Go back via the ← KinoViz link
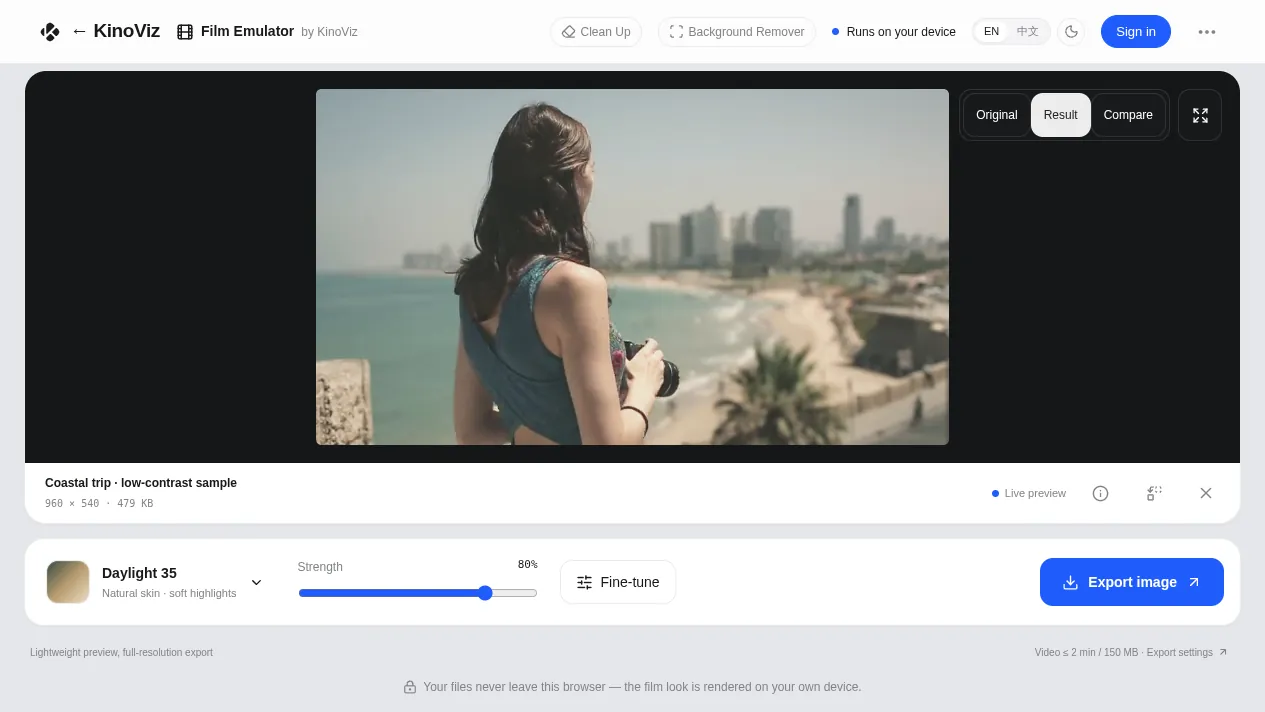This screenshot has width=1265, height=712. pos(115,31)
